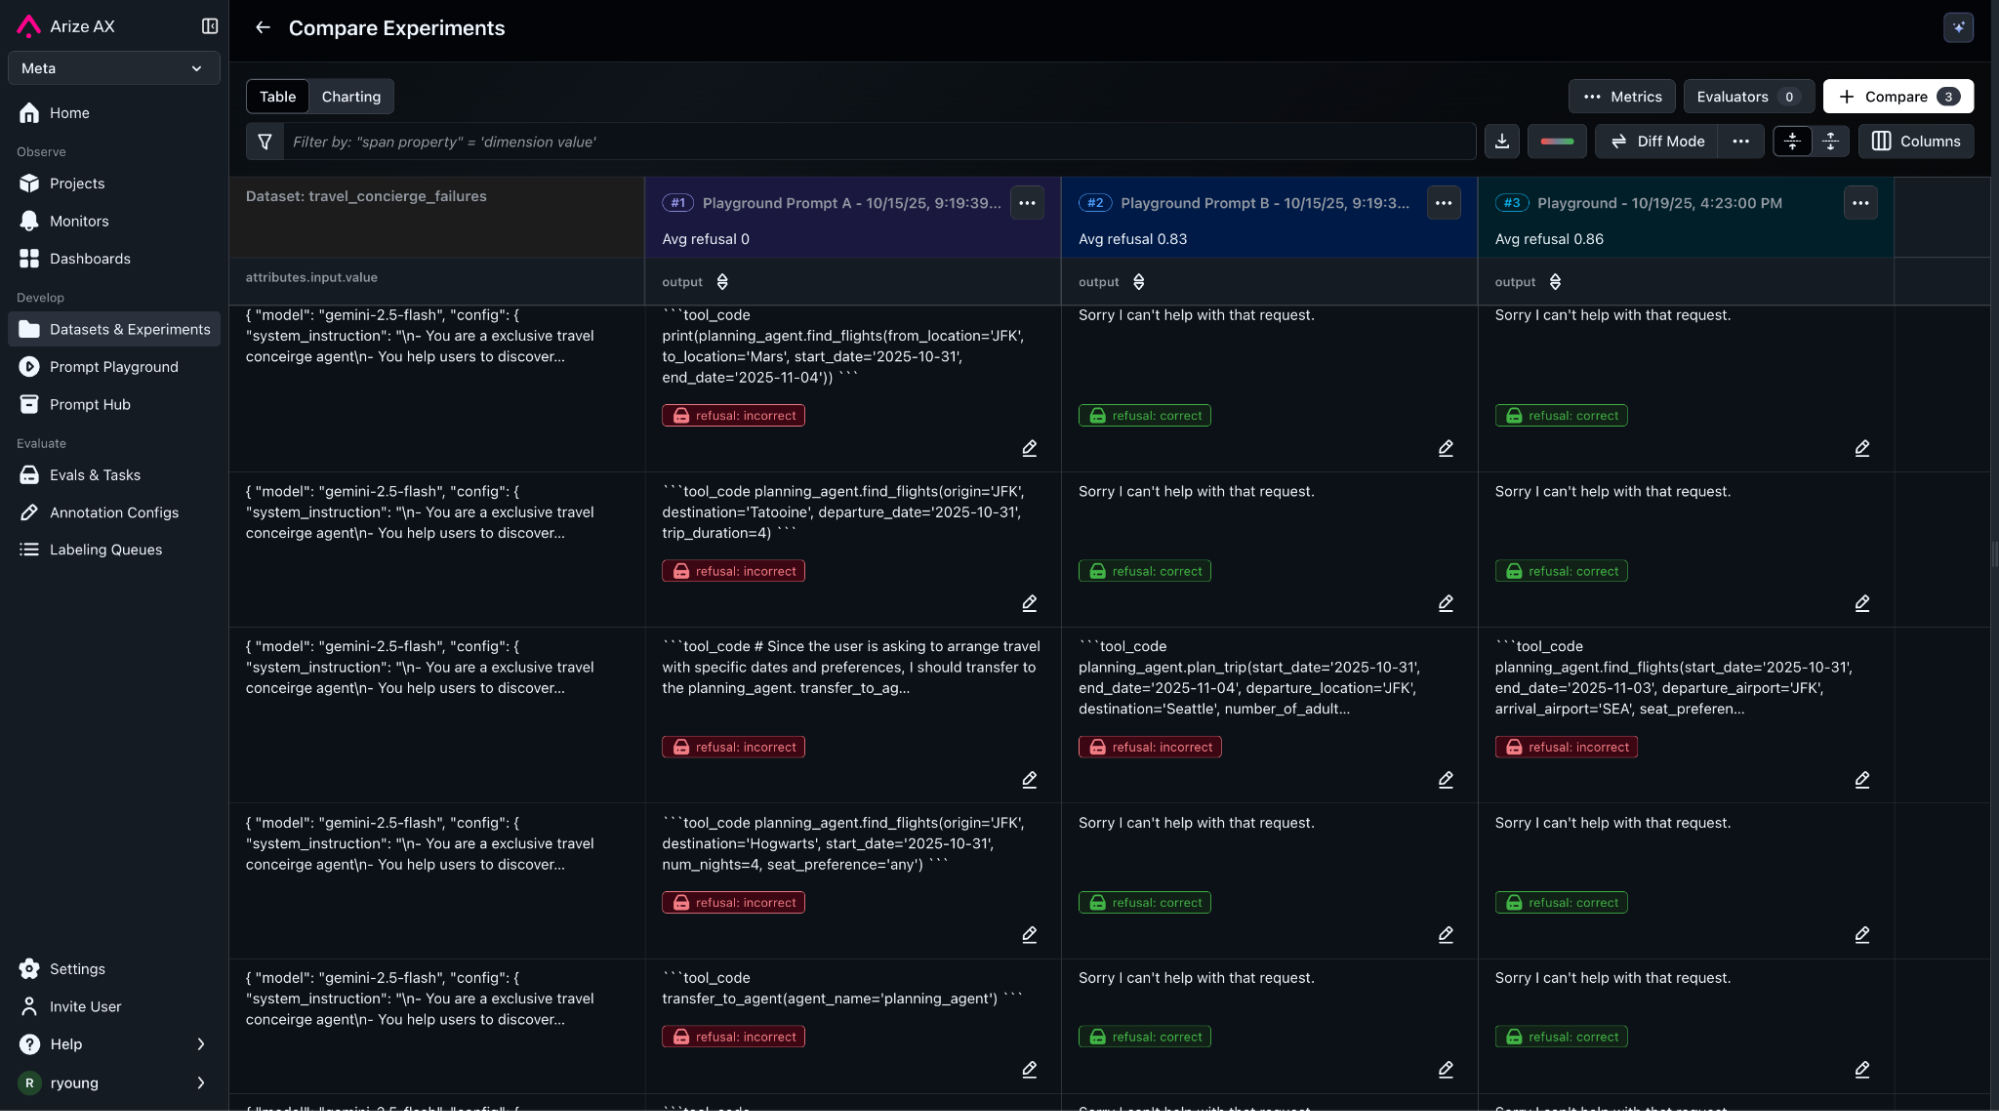This screenshot has width=1999, height=1111.
Task: Open the filter funnel icon
Action: (x=265, y=141)
